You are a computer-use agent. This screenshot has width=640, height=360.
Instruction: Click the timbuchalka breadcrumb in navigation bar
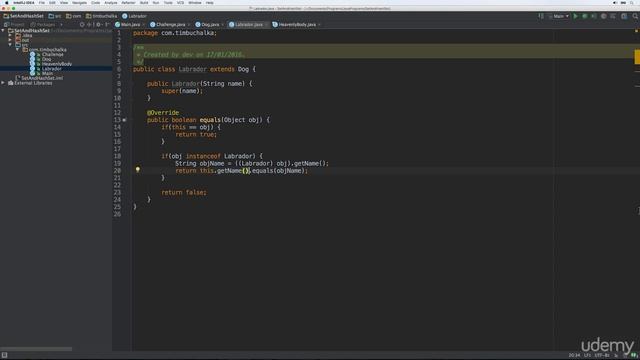102,16
